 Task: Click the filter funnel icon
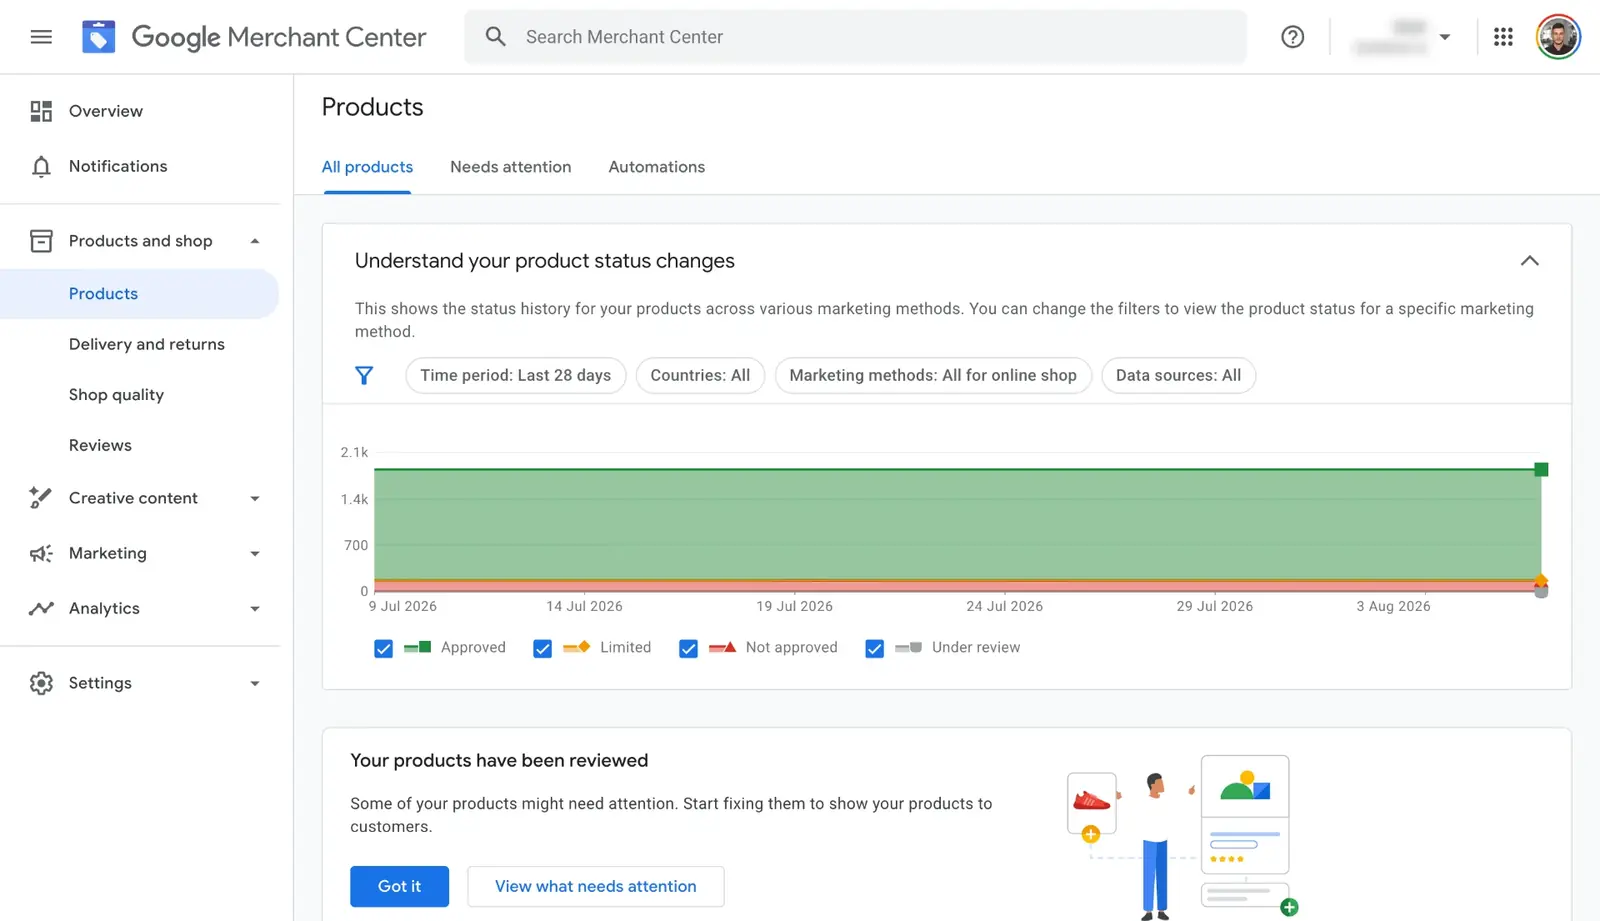364,375
